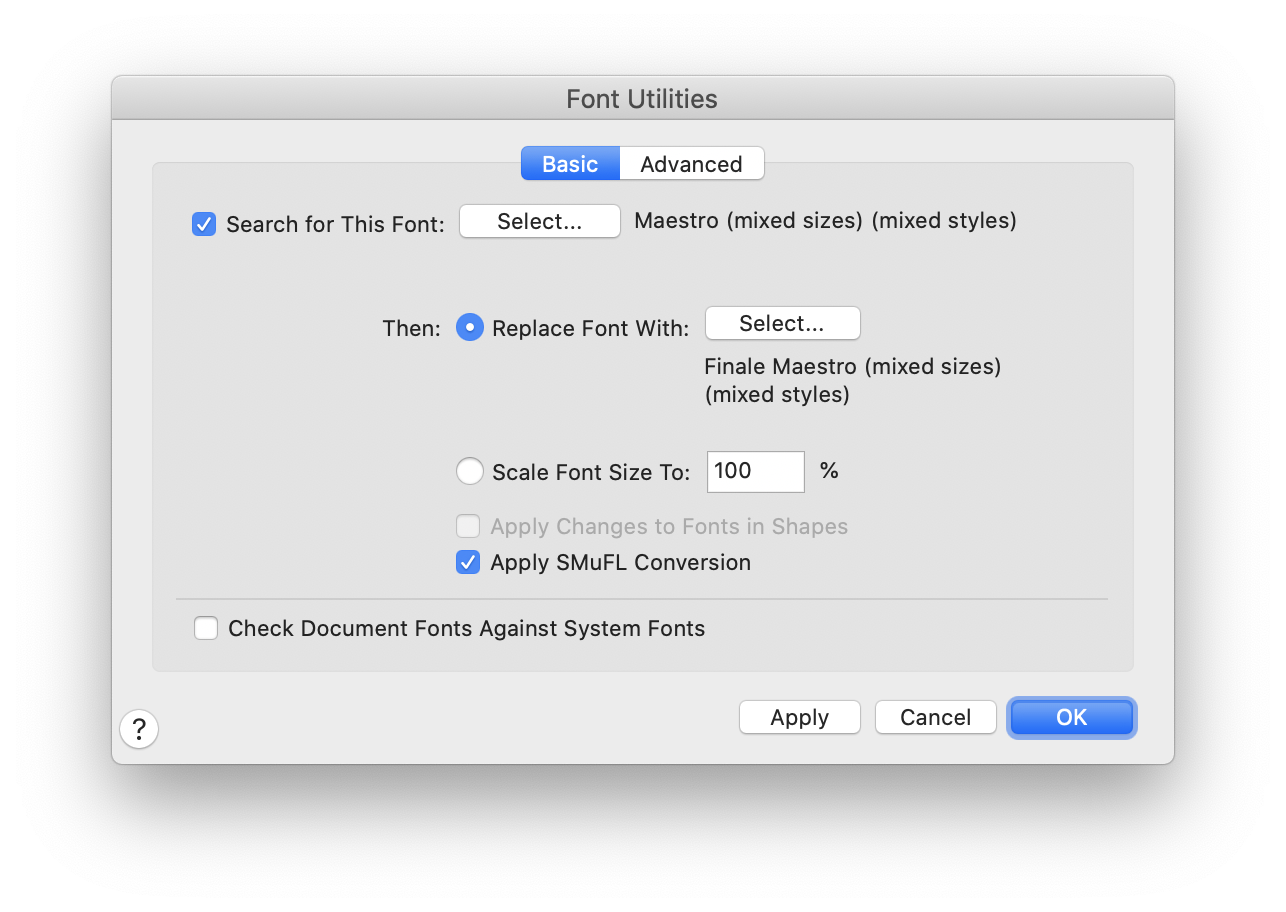Select the Basic tab
The height and width of the screenshot is (912, 1286).
tap(569, 163)
